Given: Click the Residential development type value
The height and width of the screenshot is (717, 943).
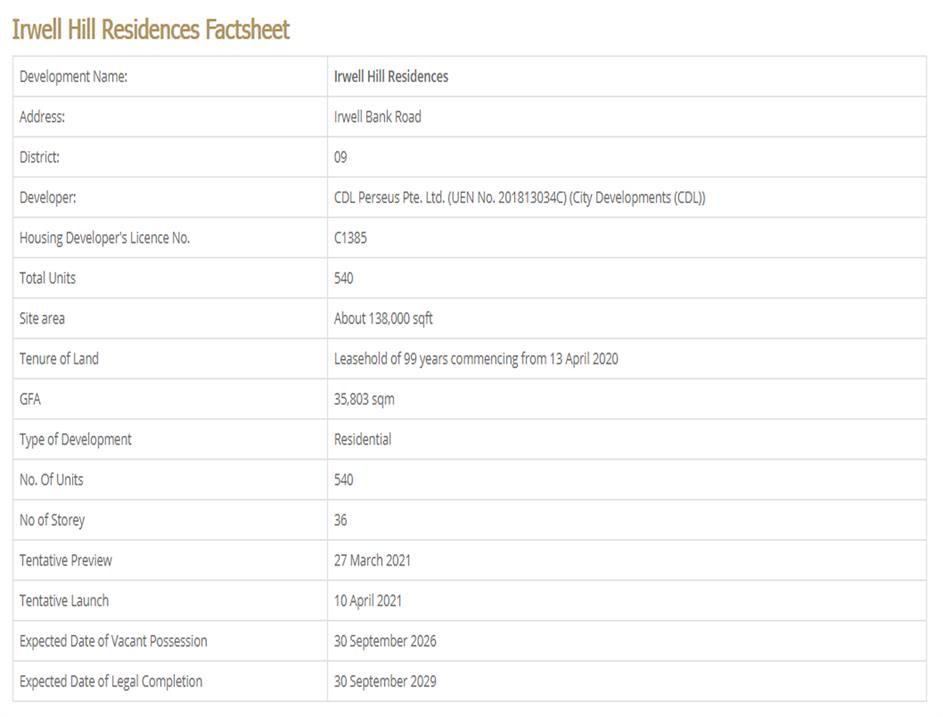Looking at the screenshot, I should click(362, 439).
